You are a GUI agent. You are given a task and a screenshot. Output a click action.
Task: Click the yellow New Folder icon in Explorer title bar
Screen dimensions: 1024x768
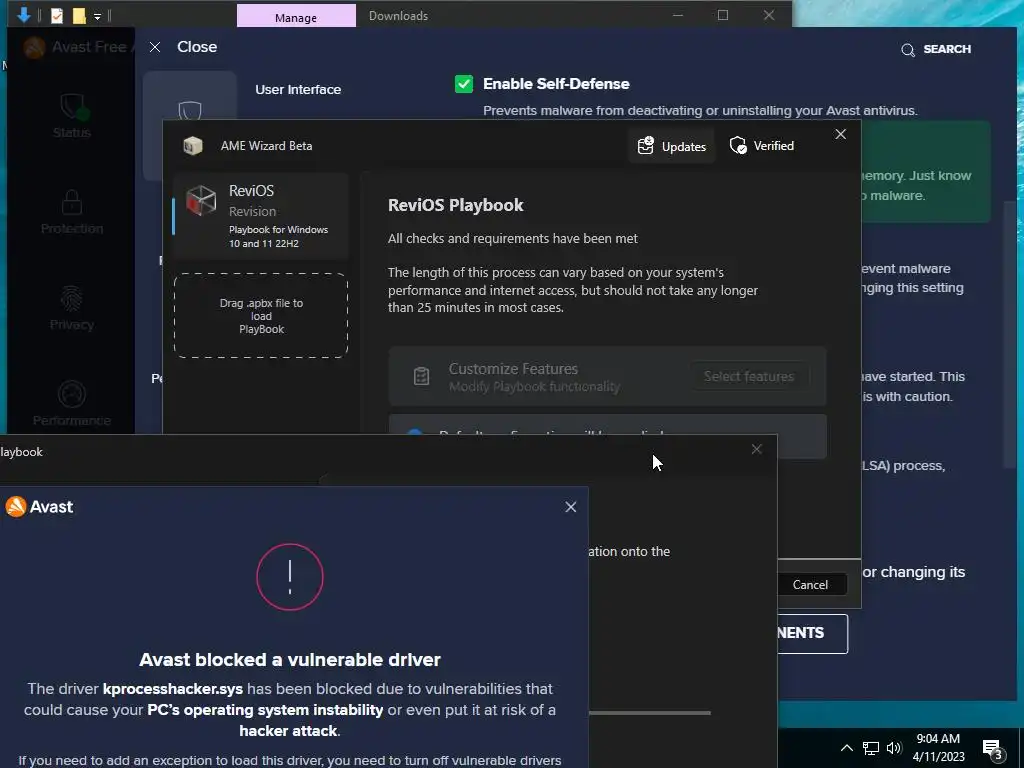(79, 16)
